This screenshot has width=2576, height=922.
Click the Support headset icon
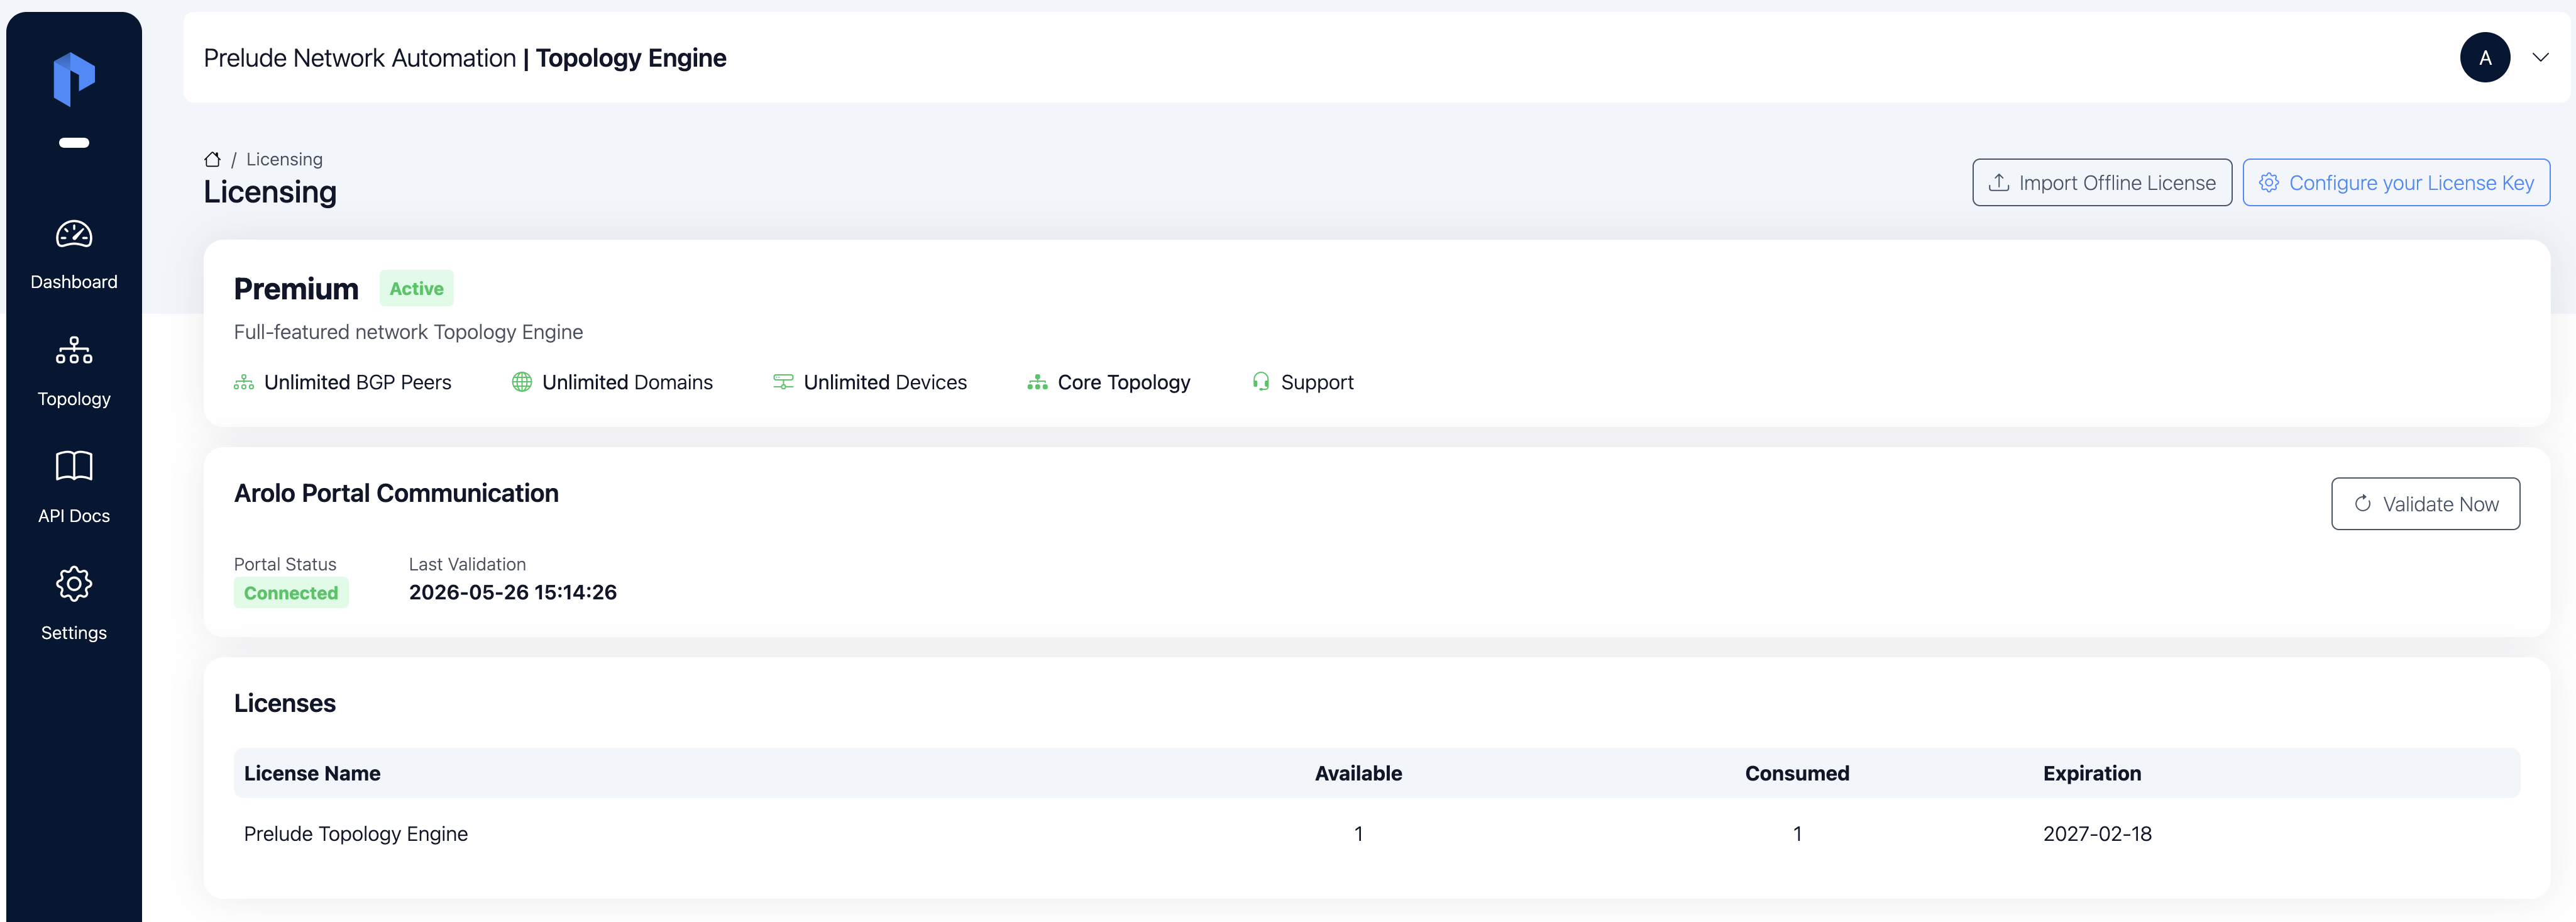click(x=1260, y=383)
